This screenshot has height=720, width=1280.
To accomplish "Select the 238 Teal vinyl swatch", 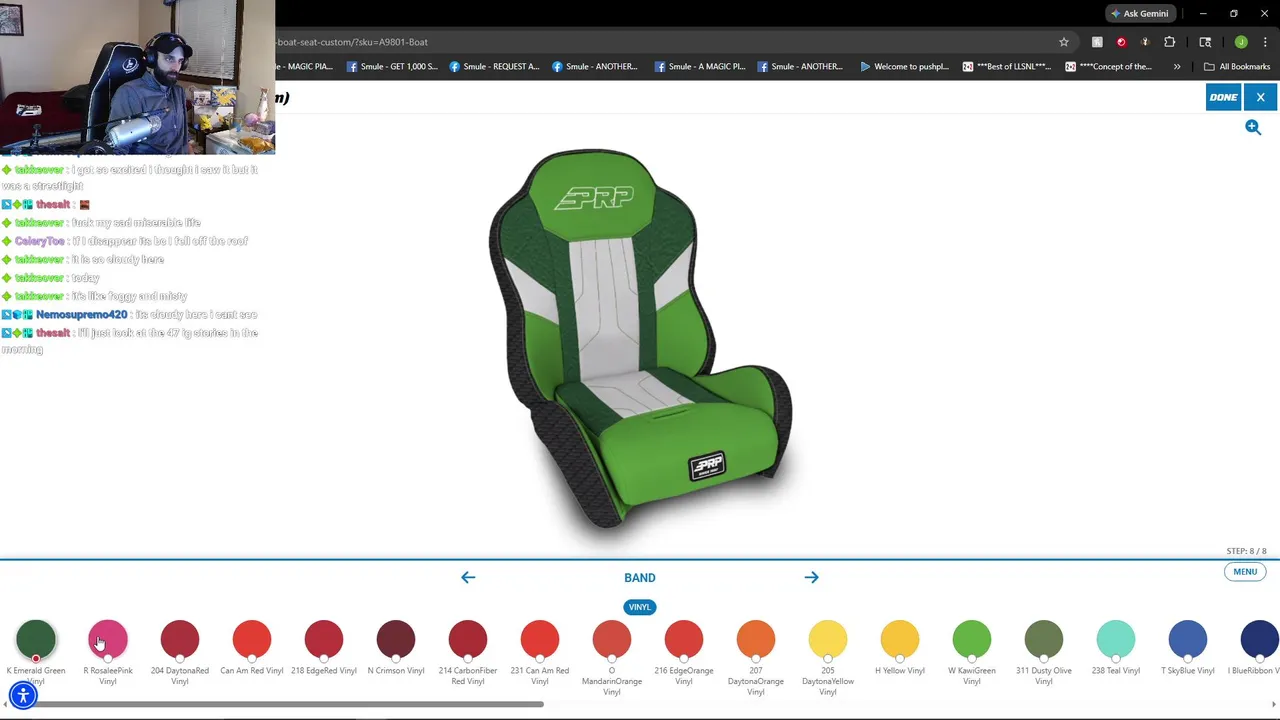I will (x=1116, y=640).
